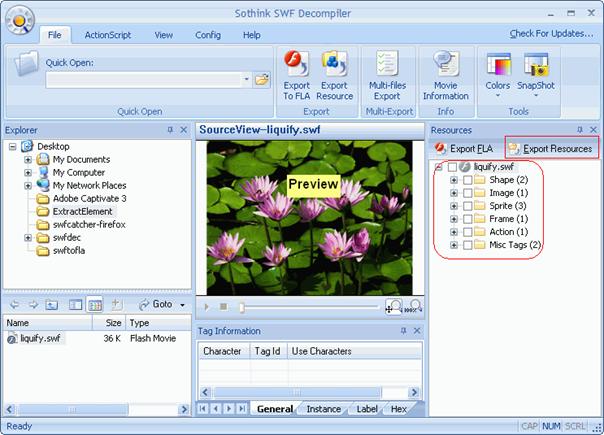The width and height of the screenshot is (604, 435).
Task: Click the zoom magnifier in preview bar
Action: pyautogui.click(x=394, y=307)
